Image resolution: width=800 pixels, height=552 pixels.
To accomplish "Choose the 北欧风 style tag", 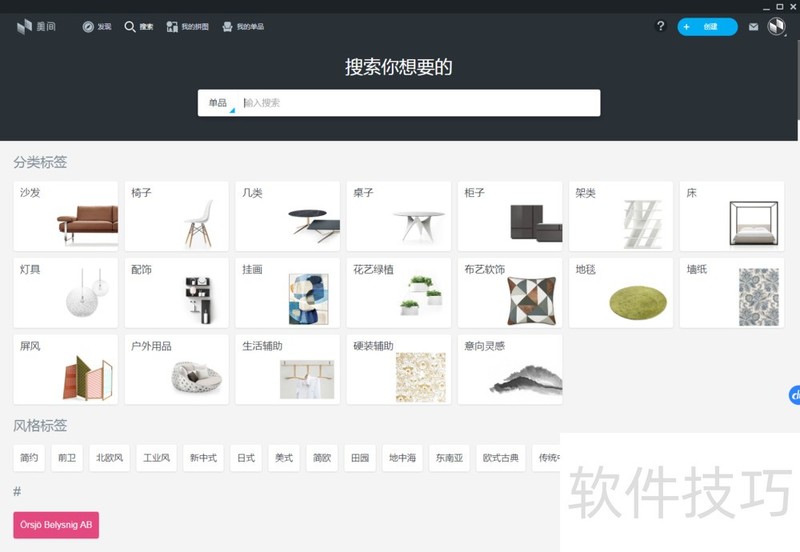I will point(109,458).
